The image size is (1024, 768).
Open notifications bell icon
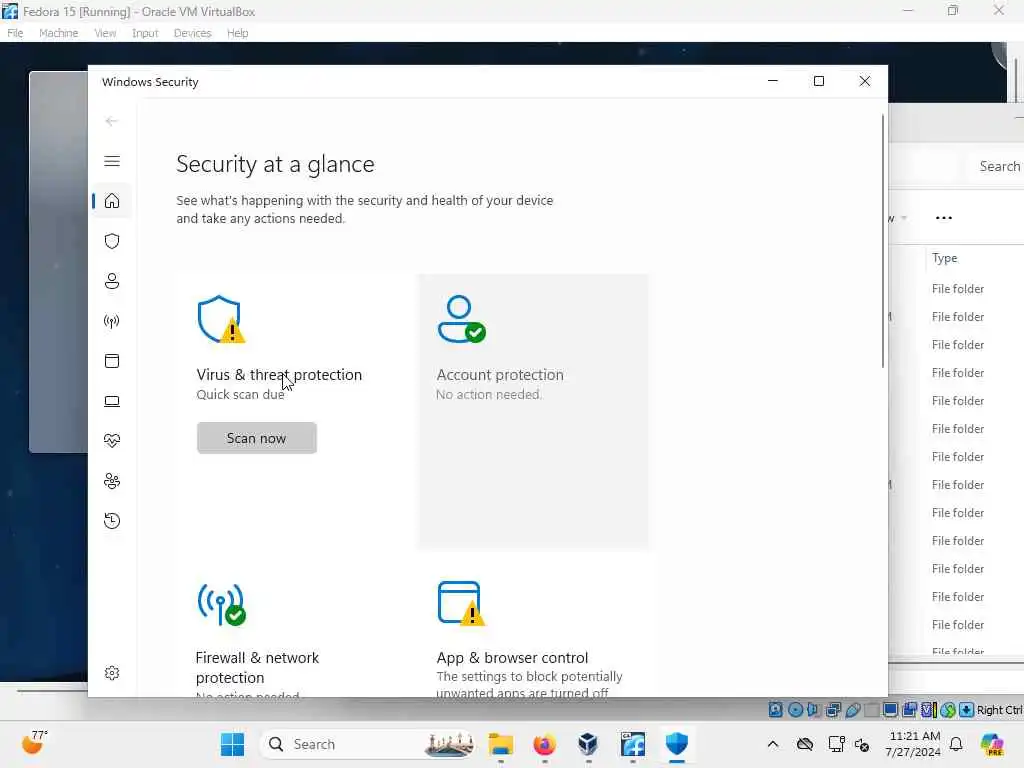point(956,744)
